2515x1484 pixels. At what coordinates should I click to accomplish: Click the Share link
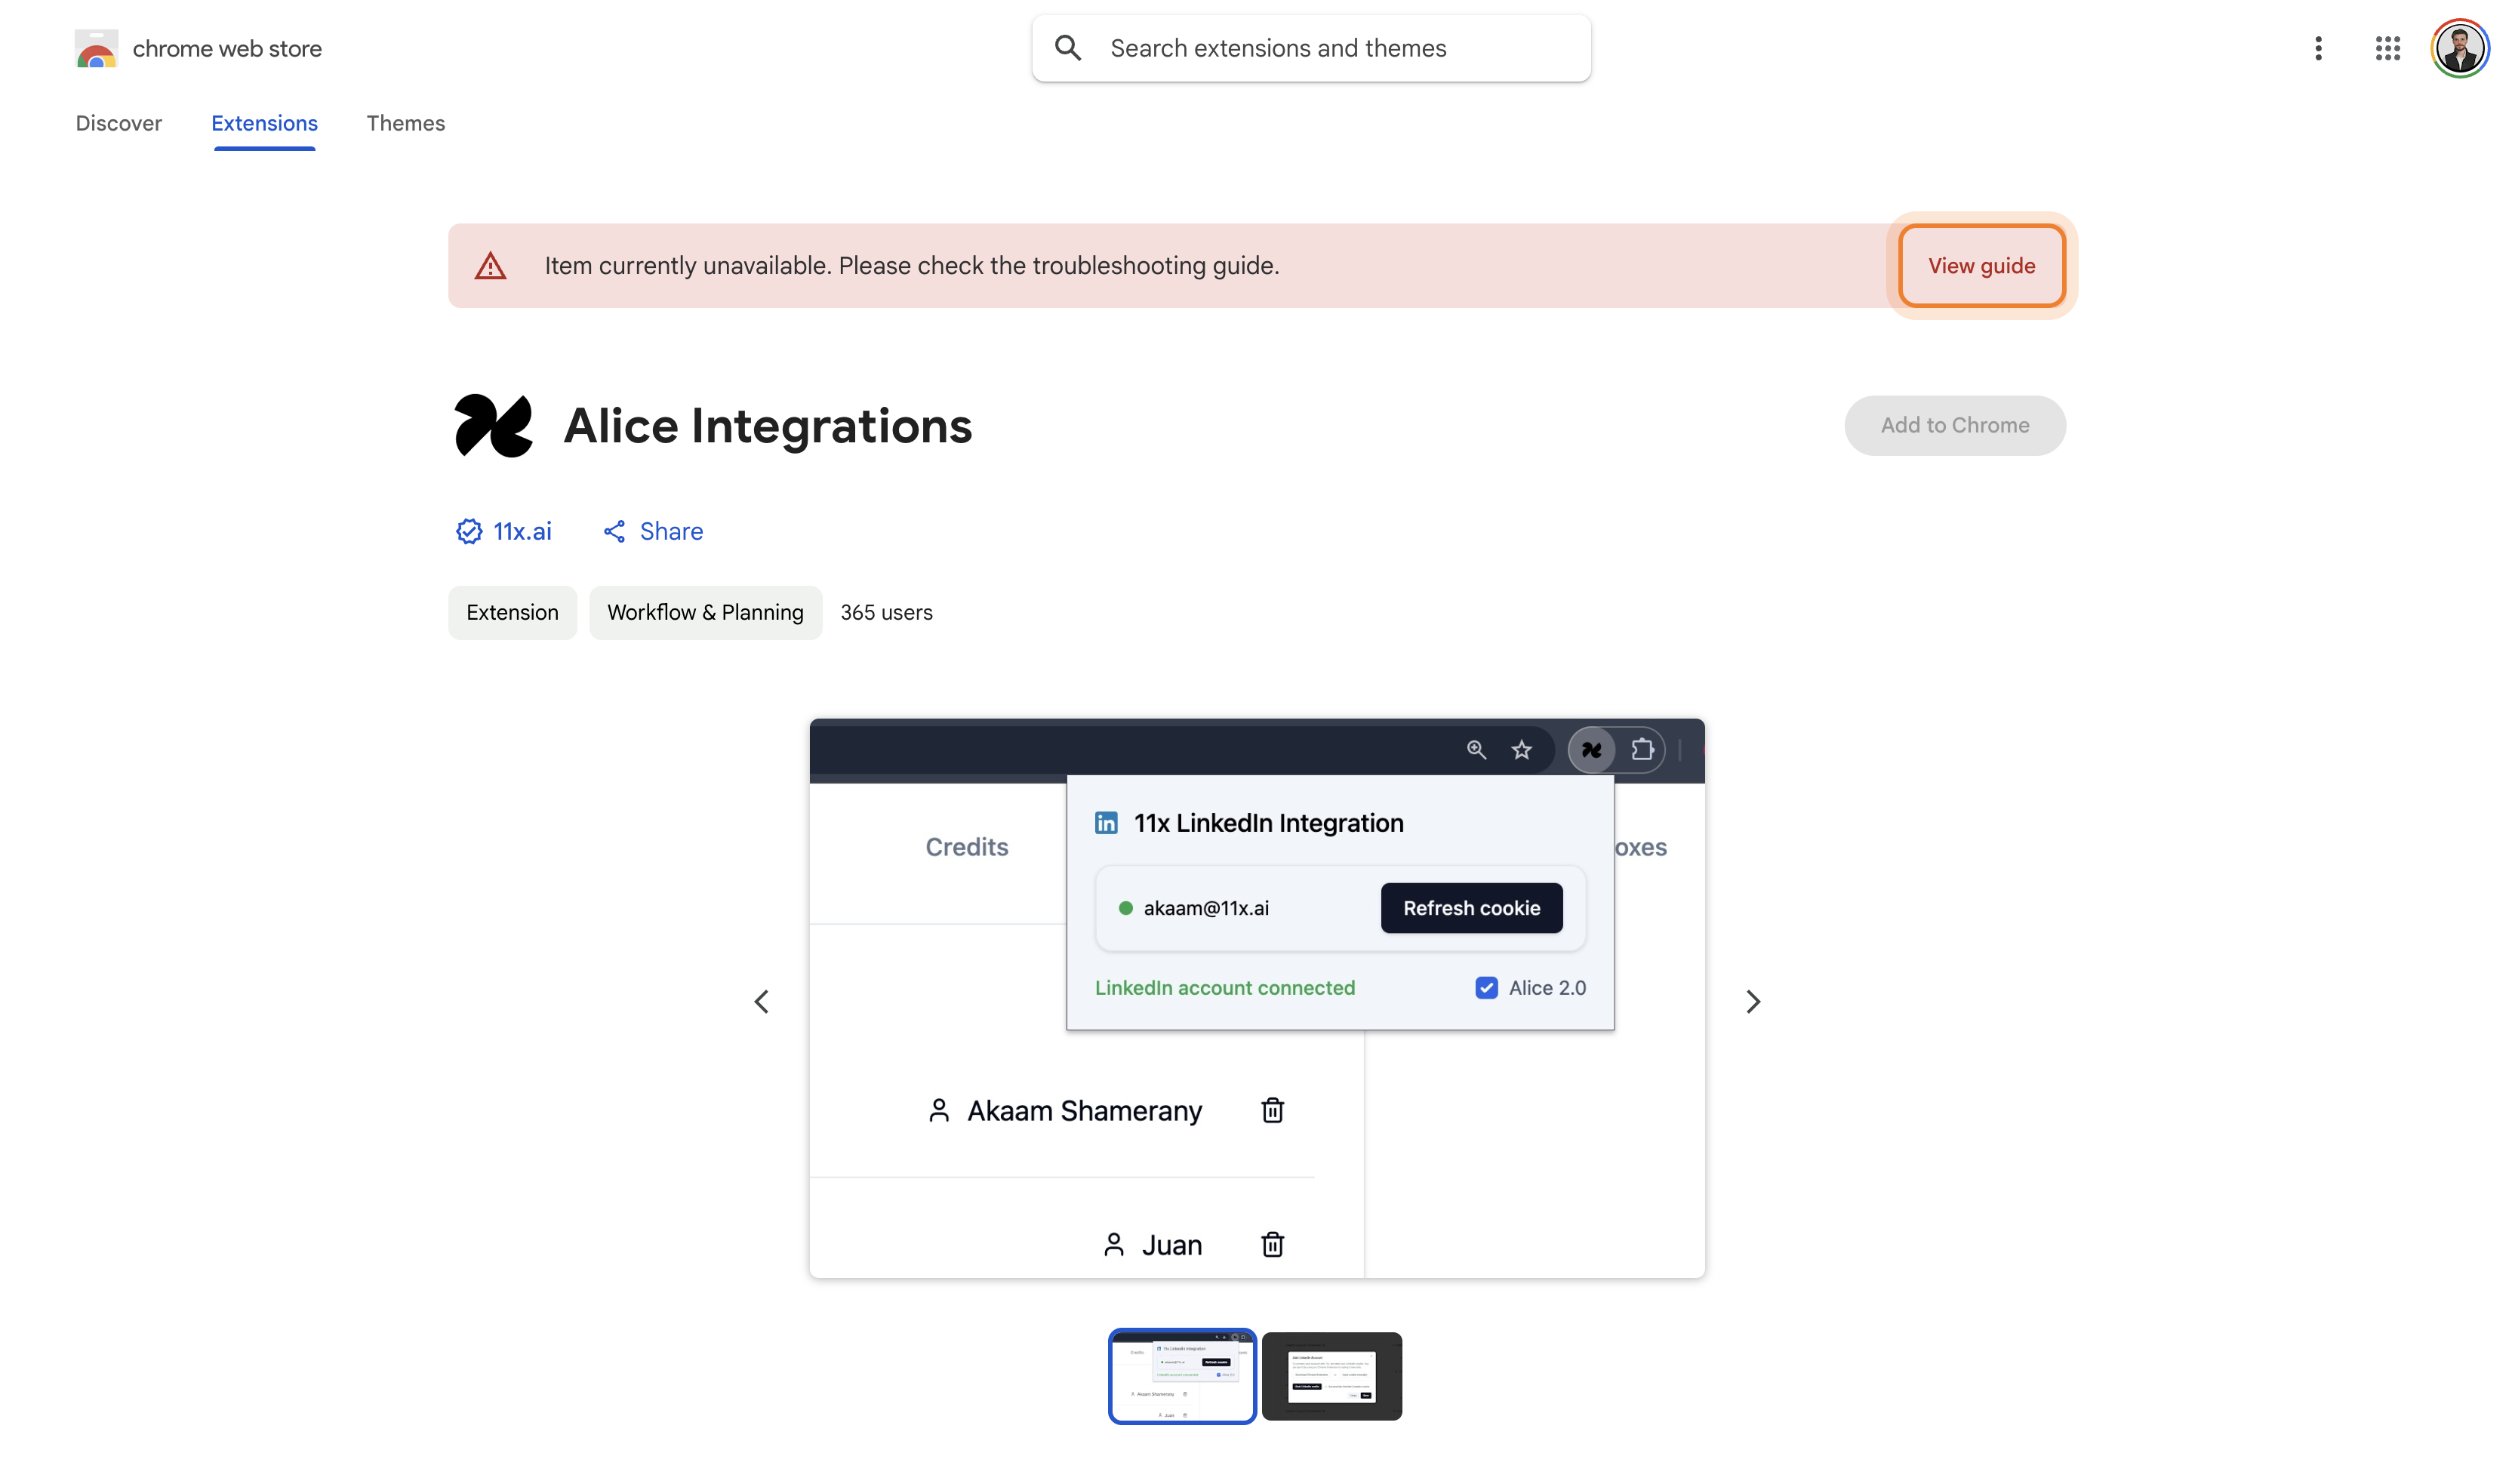[671, 531]
